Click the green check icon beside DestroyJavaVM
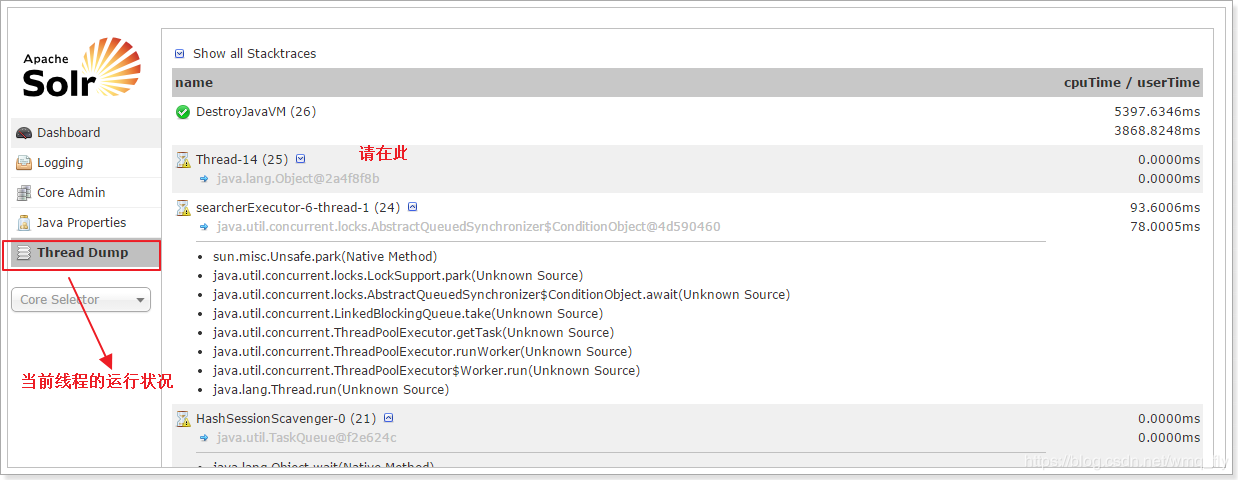 [x=183, y=112]
